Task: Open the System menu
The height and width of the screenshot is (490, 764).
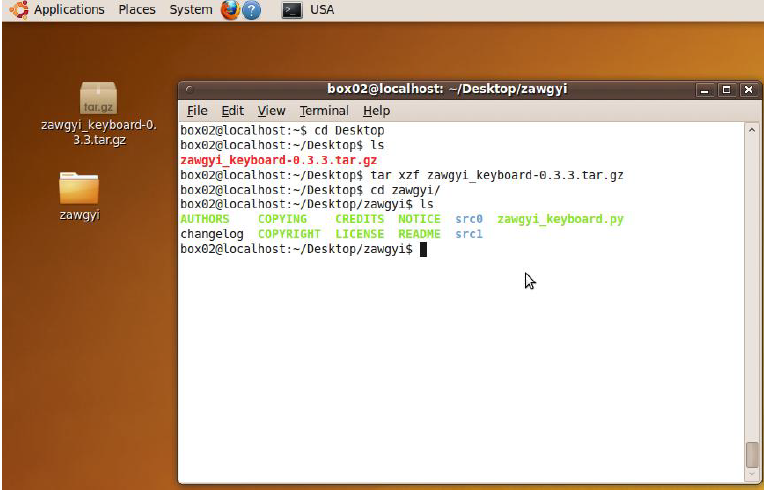Action: [x=191, y=10]
